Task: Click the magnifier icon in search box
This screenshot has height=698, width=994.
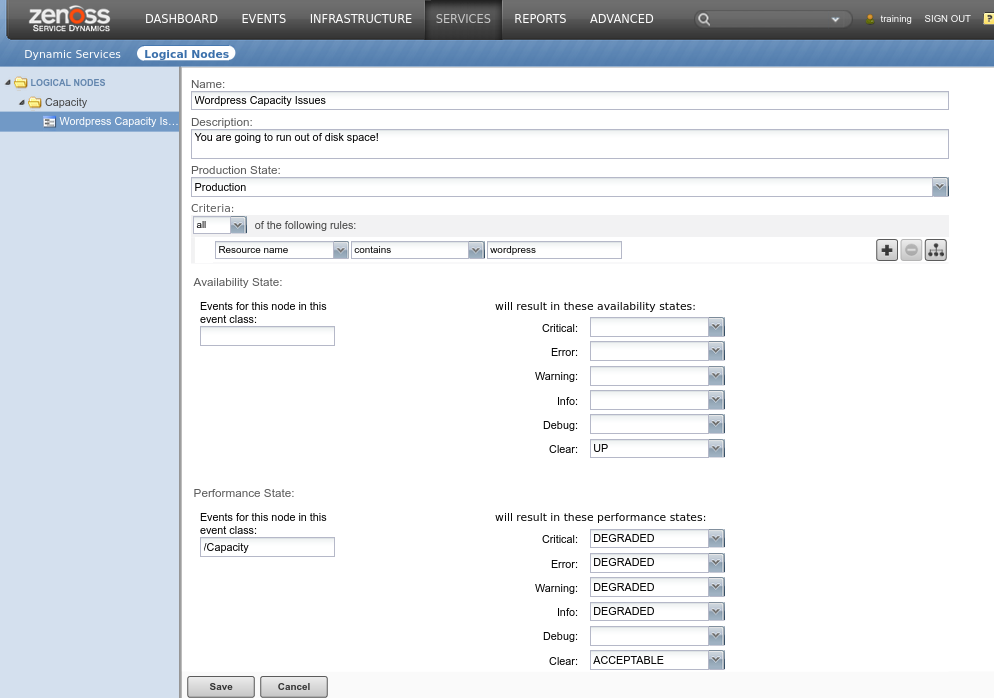Action: (x=705, y=19)
